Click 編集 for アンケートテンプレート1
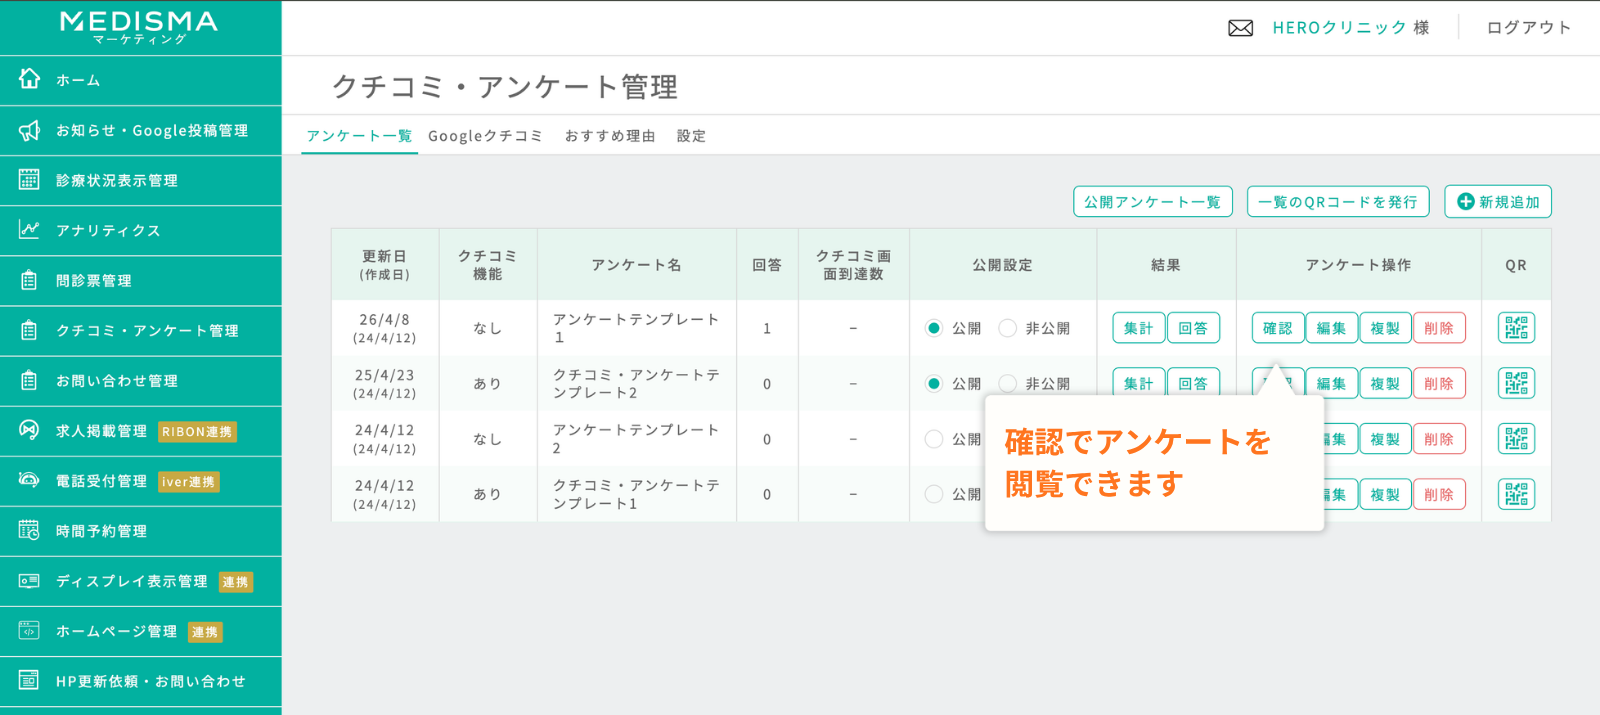 pyautogui.click(x=1332, y=328)
